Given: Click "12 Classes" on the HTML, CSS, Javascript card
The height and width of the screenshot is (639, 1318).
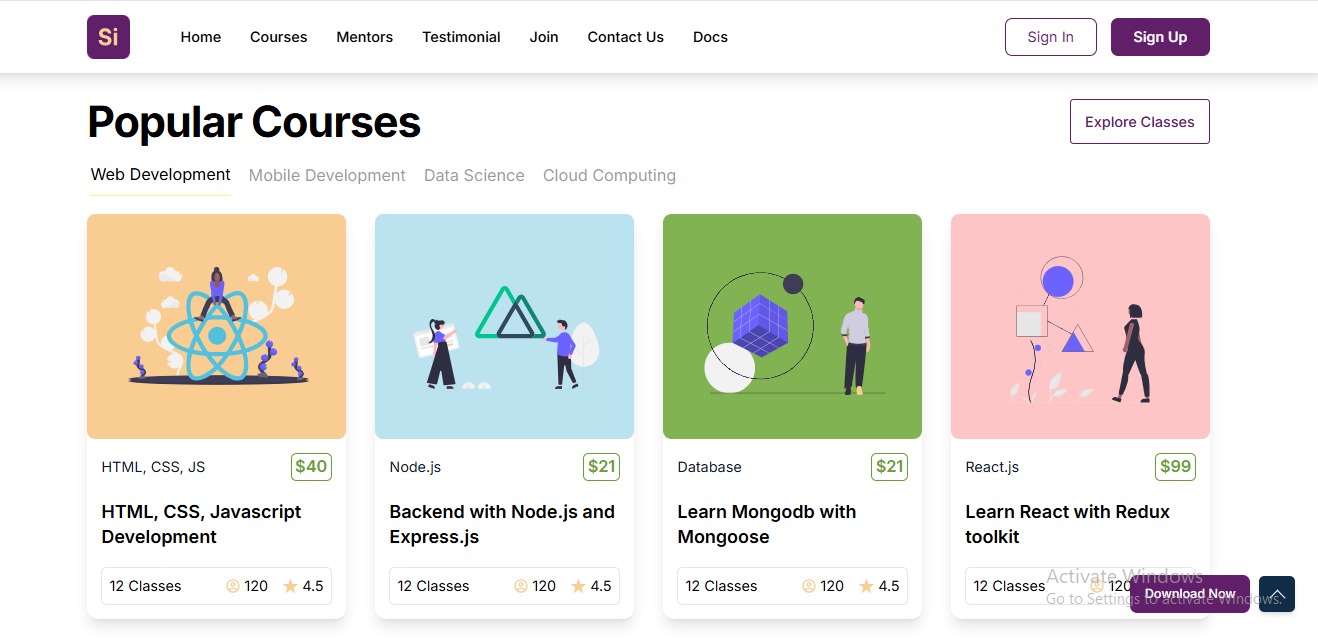Looking at the screenshot, I should (146, 586).
